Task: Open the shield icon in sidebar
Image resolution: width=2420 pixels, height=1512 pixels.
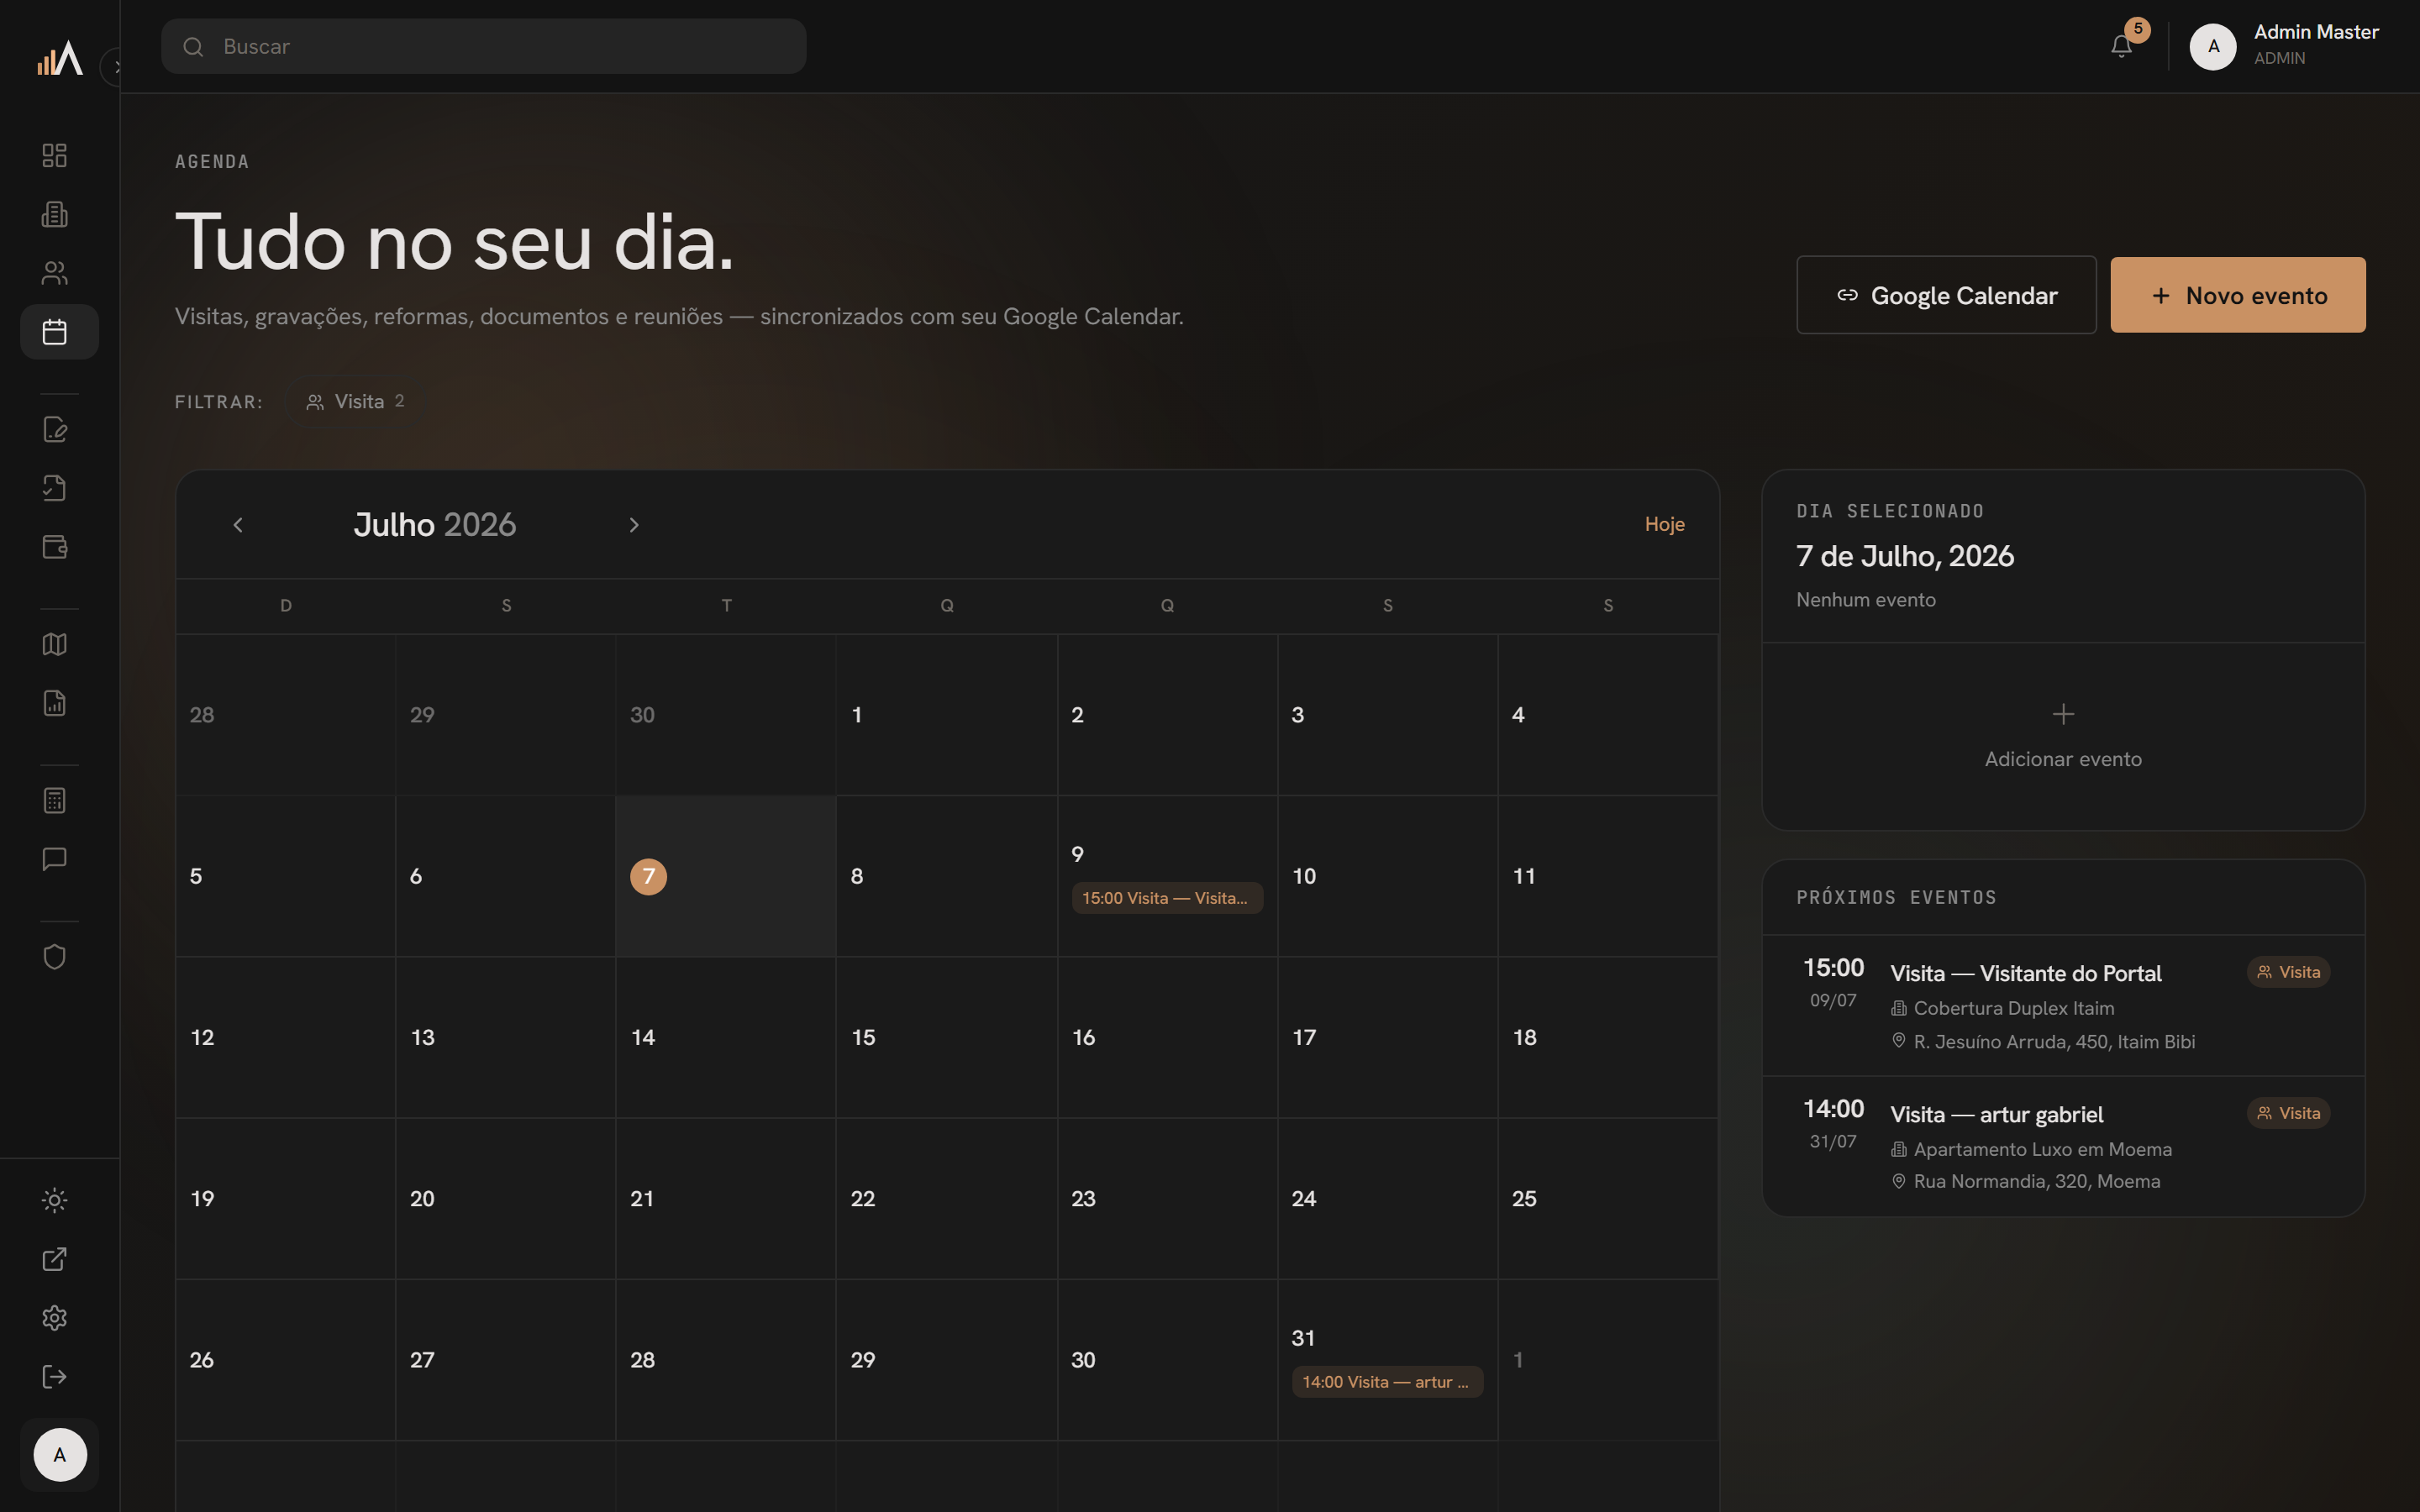Action: [55, 957]
